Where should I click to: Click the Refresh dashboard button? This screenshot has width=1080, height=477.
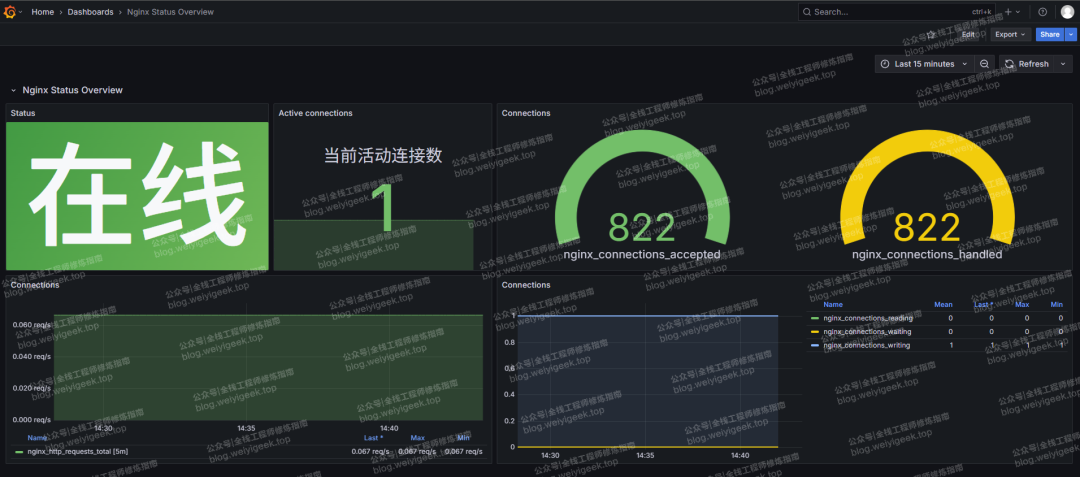coord(1026,64)
